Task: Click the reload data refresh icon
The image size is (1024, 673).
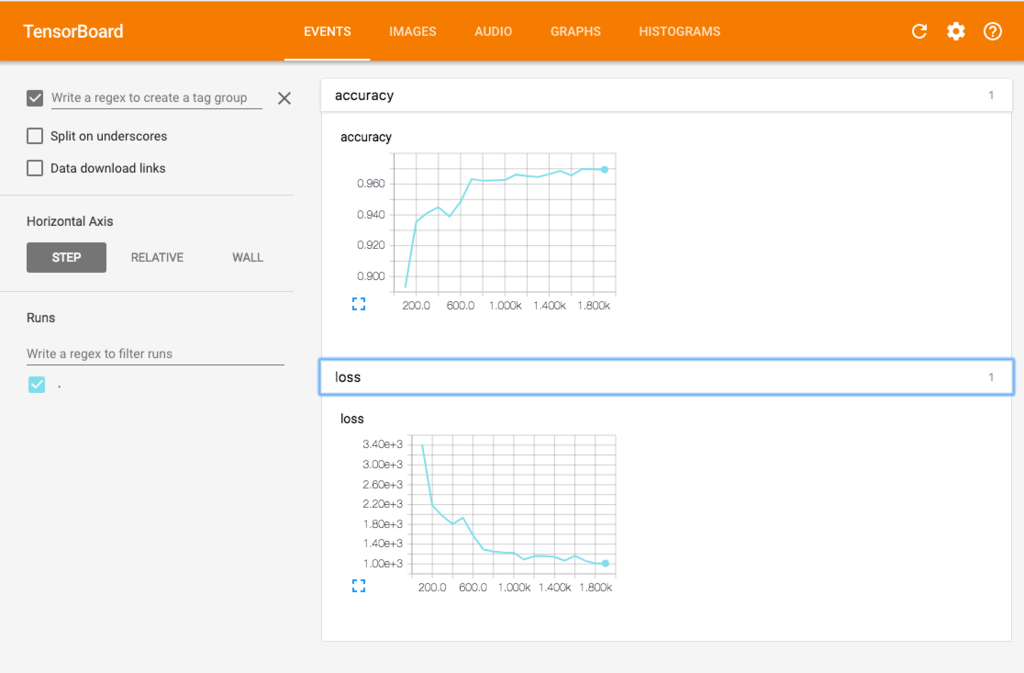Action: click(x=920, y=31)
